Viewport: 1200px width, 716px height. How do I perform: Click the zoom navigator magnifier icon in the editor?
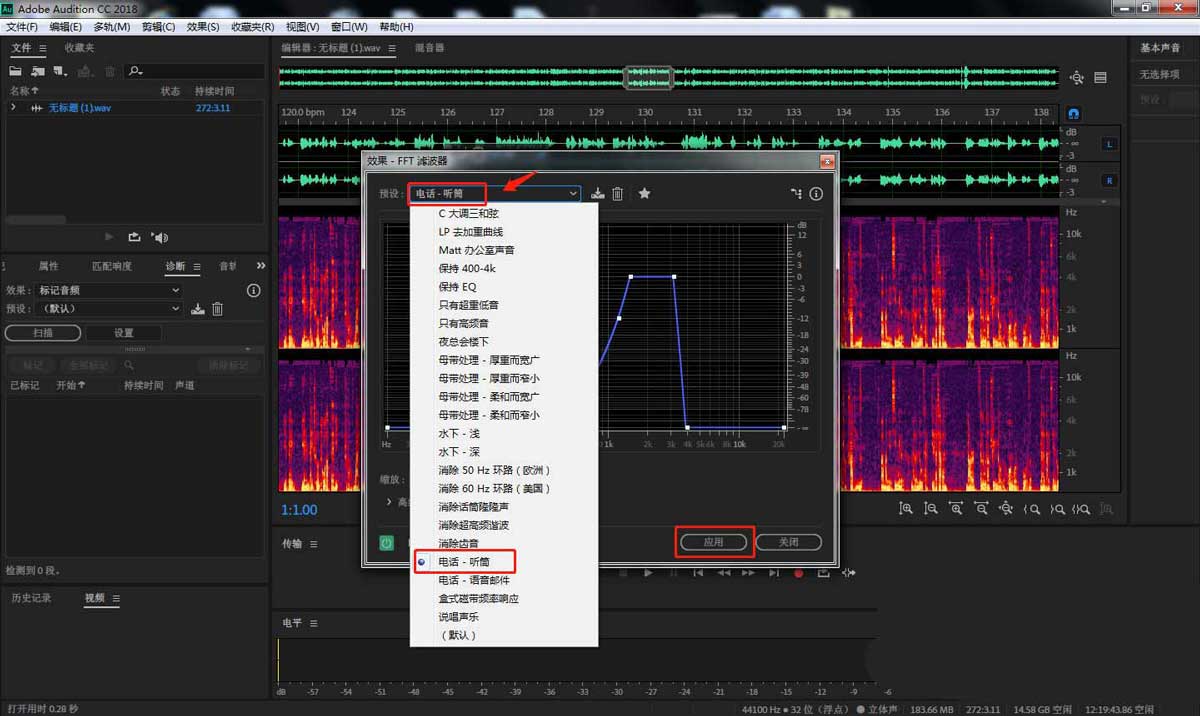[x=1077, y=77]
